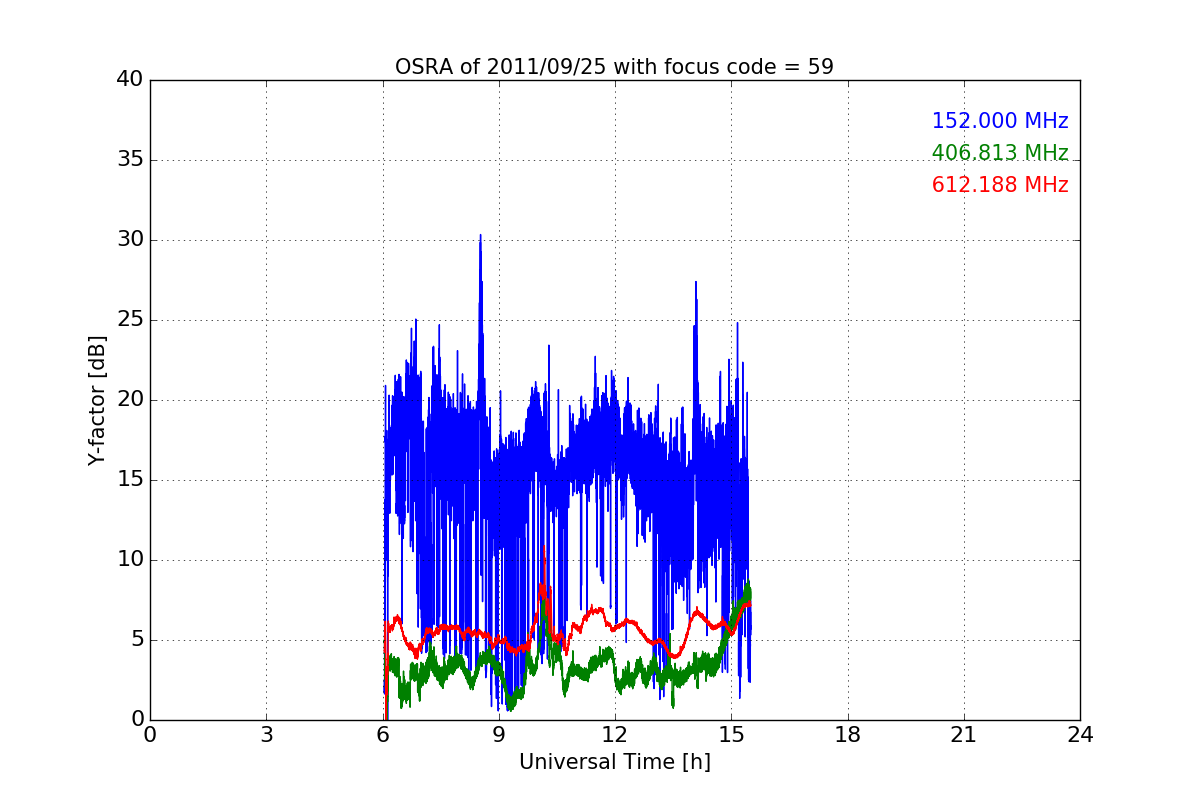Click y-axis tick label 40
Image resolution: width=1200 pixels, height=800 pixels.
point(130,80)
